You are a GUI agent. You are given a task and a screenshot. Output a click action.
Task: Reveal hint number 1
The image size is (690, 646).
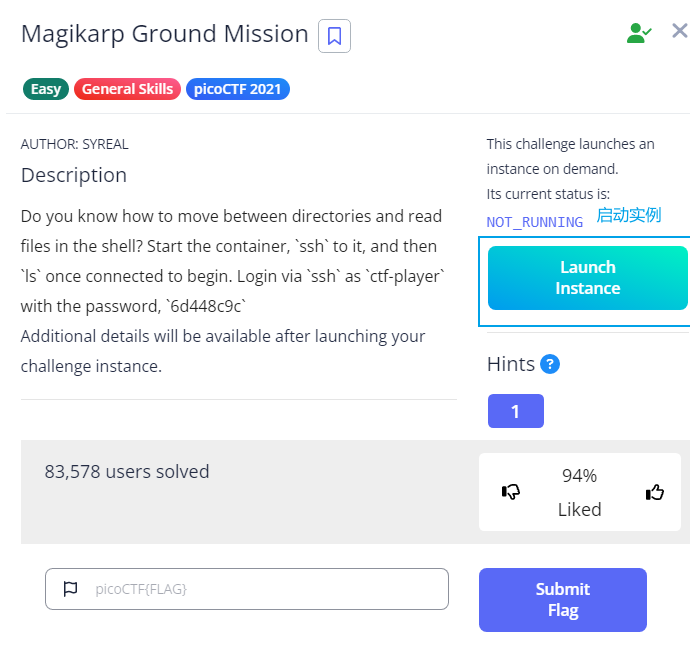515,411
